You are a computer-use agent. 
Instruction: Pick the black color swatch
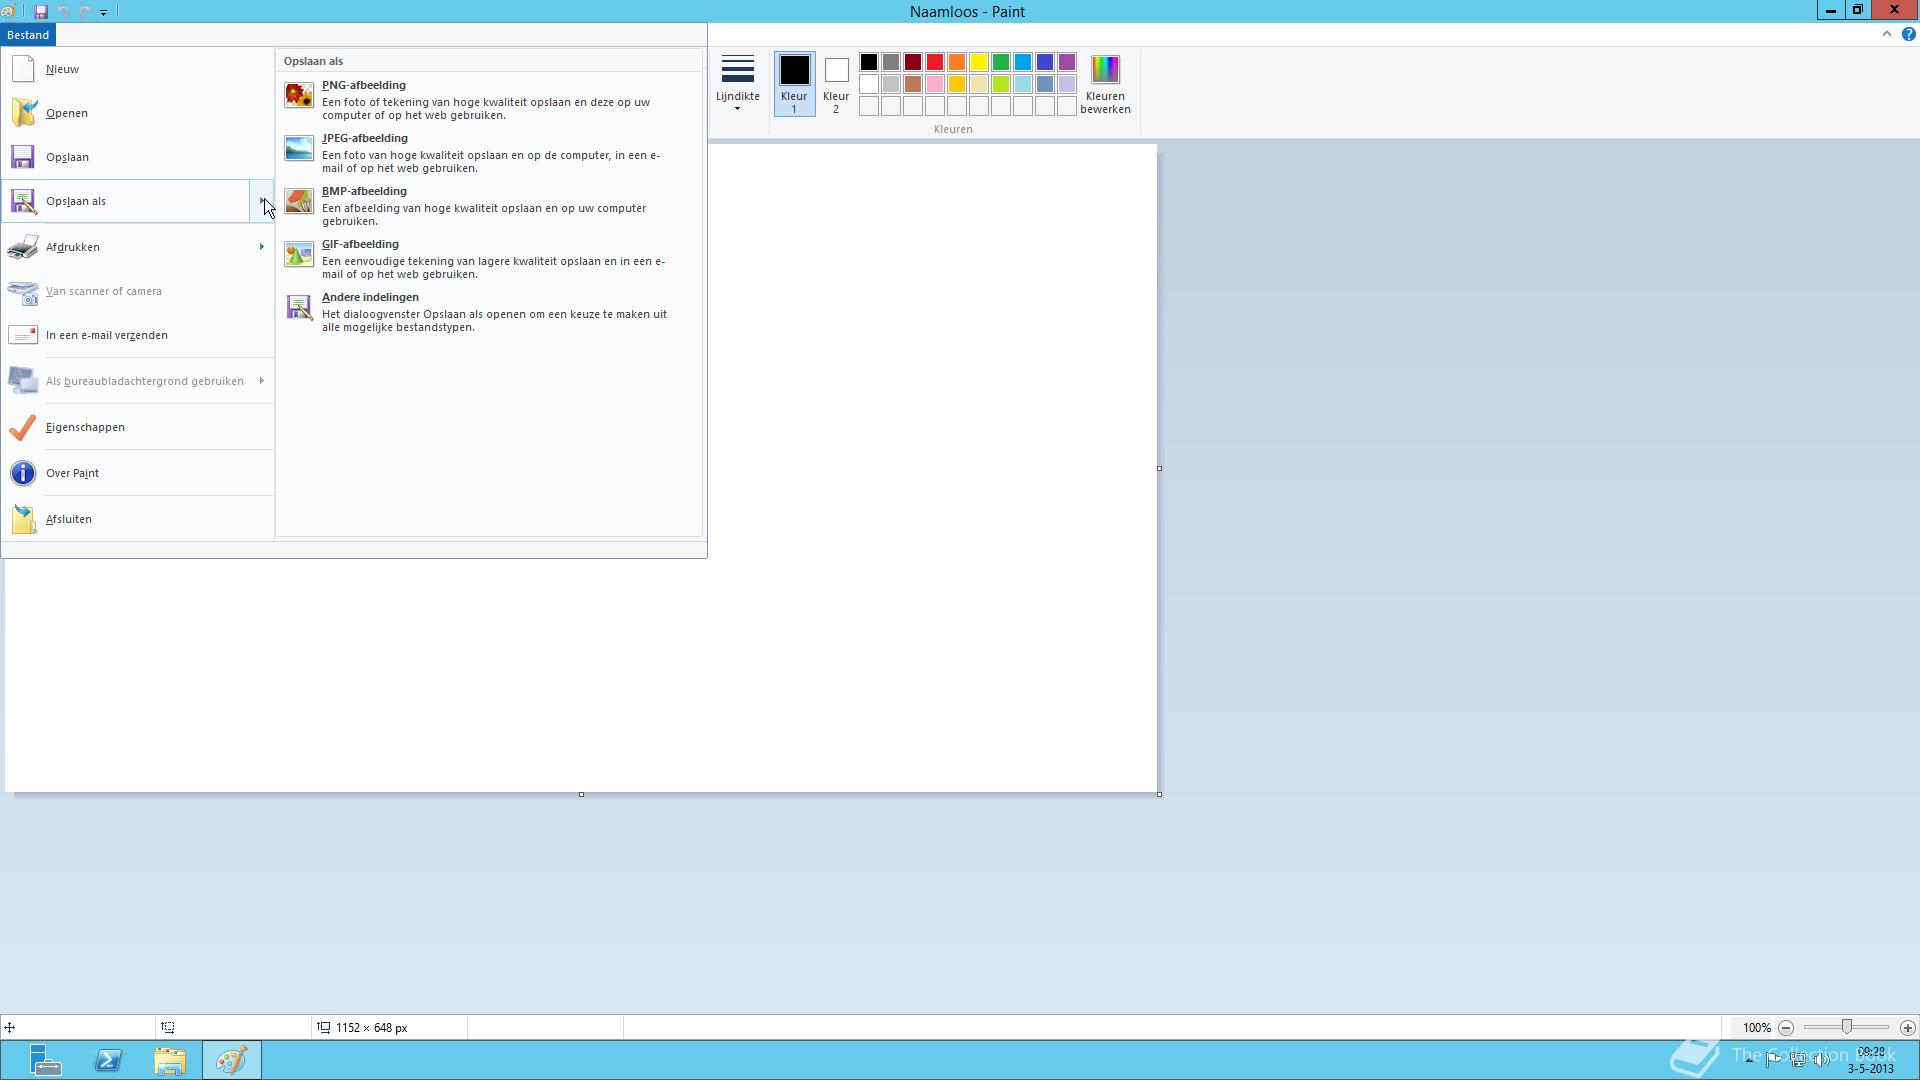click(x=869, y=62)
